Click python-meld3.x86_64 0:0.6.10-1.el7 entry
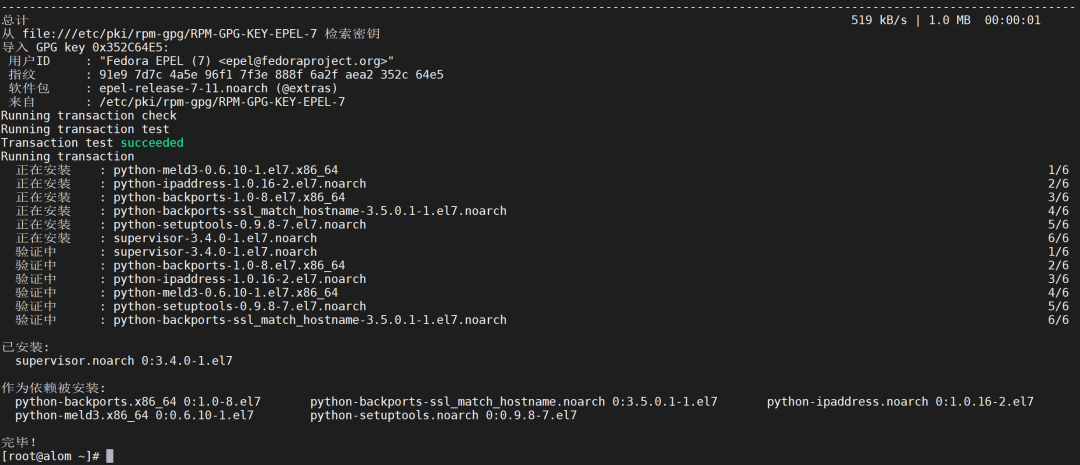 pos(134,415)
